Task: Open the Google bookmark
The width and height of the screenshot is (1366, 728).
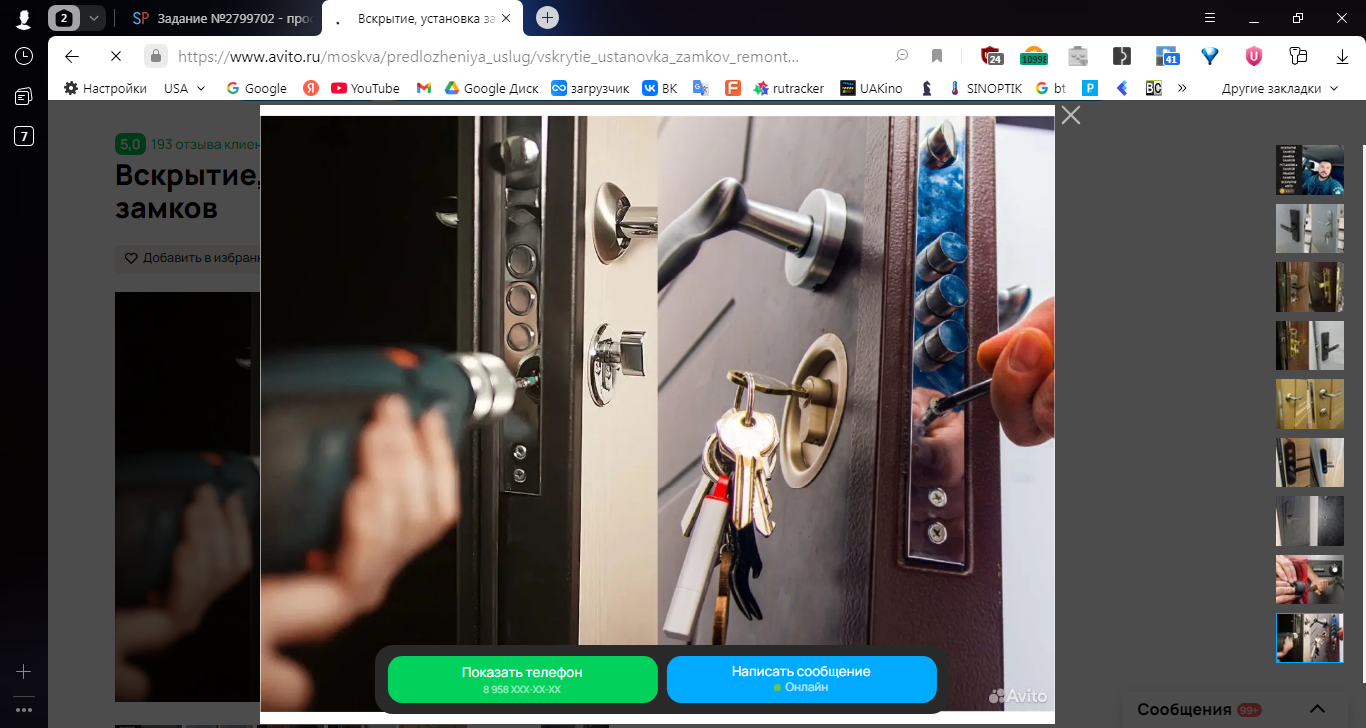Action: coord(257,88)
